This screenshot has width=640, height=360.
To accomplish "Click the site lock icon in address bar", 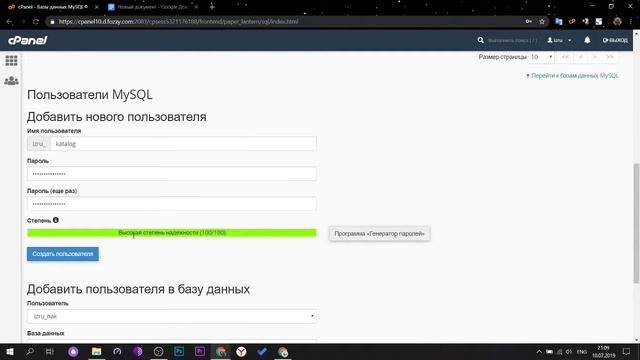I will pyautogui.click(x=52, y=22).
